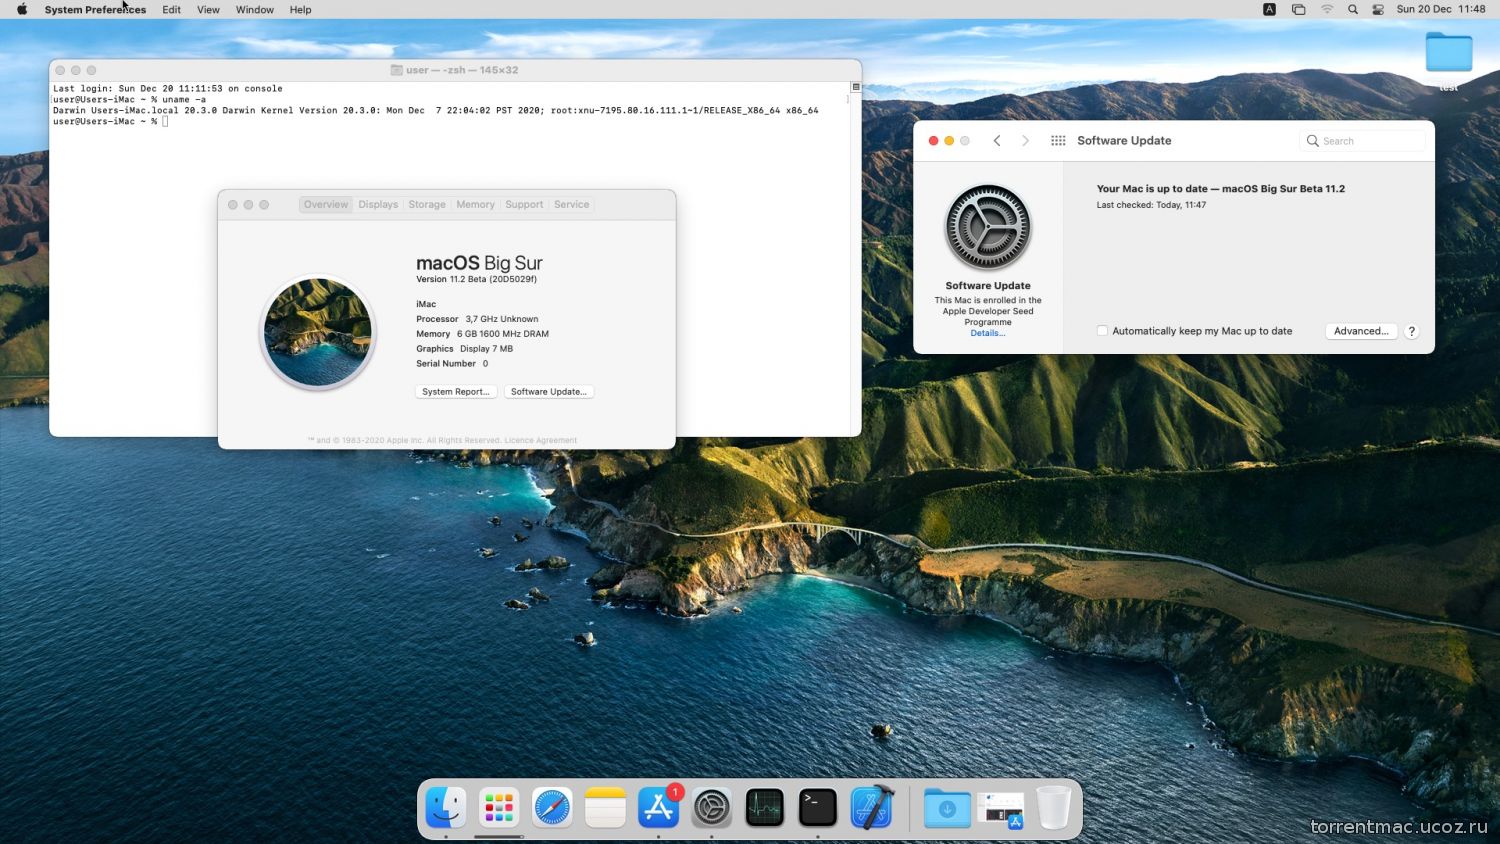Image resolution: width=1500 pixels, height=844 pixels.
Task: Open the Help menu
Action: point(300,9)
